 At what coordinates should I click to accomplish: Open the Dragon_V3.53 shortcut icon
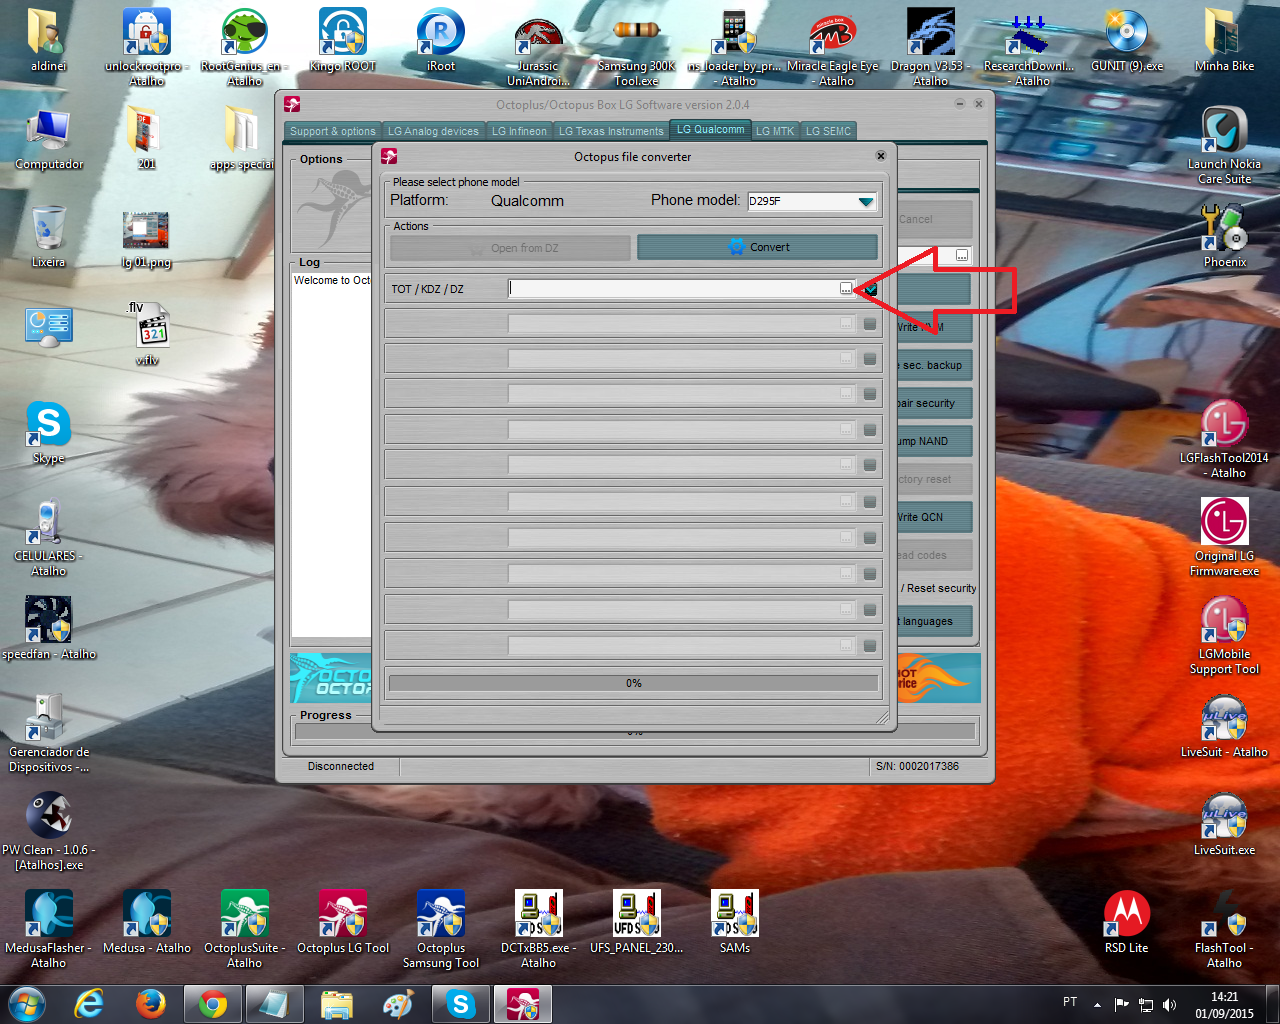930,45
